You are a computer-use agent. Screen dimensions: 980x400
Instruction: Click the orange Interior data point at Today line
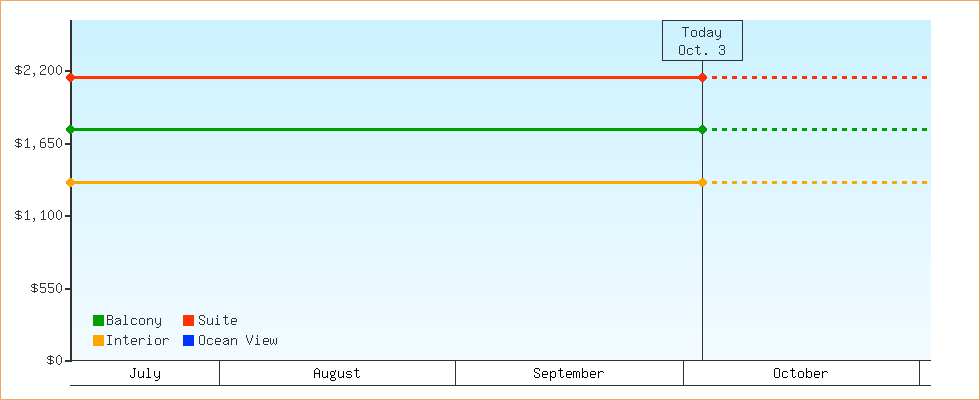point(702,182)
